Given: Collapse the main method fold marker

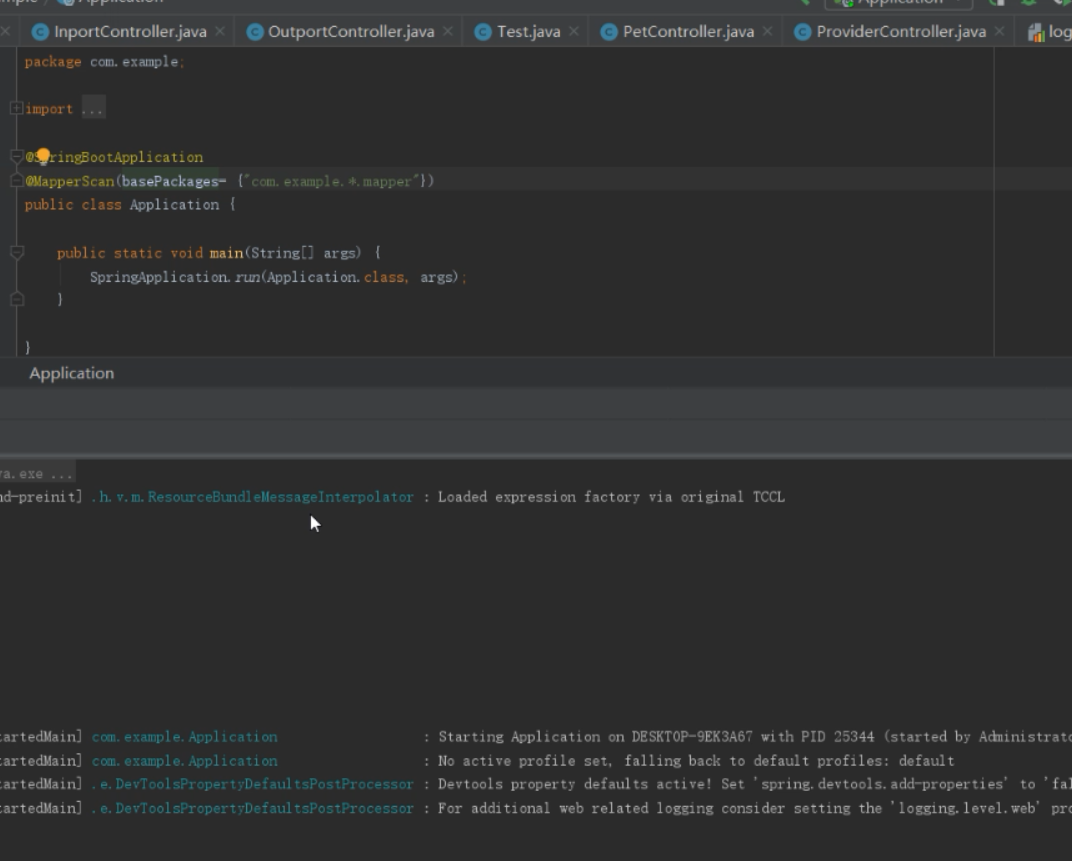Looking at the screenshot, I should point(17,252).
